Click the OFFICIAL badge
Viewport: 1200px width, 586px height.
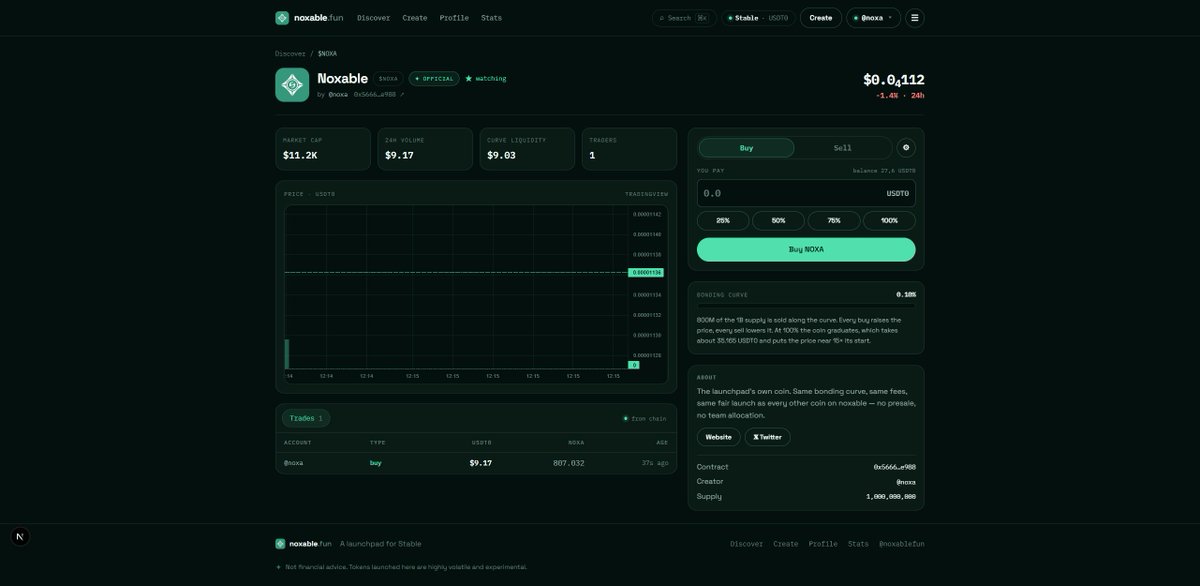coord(434,78)
